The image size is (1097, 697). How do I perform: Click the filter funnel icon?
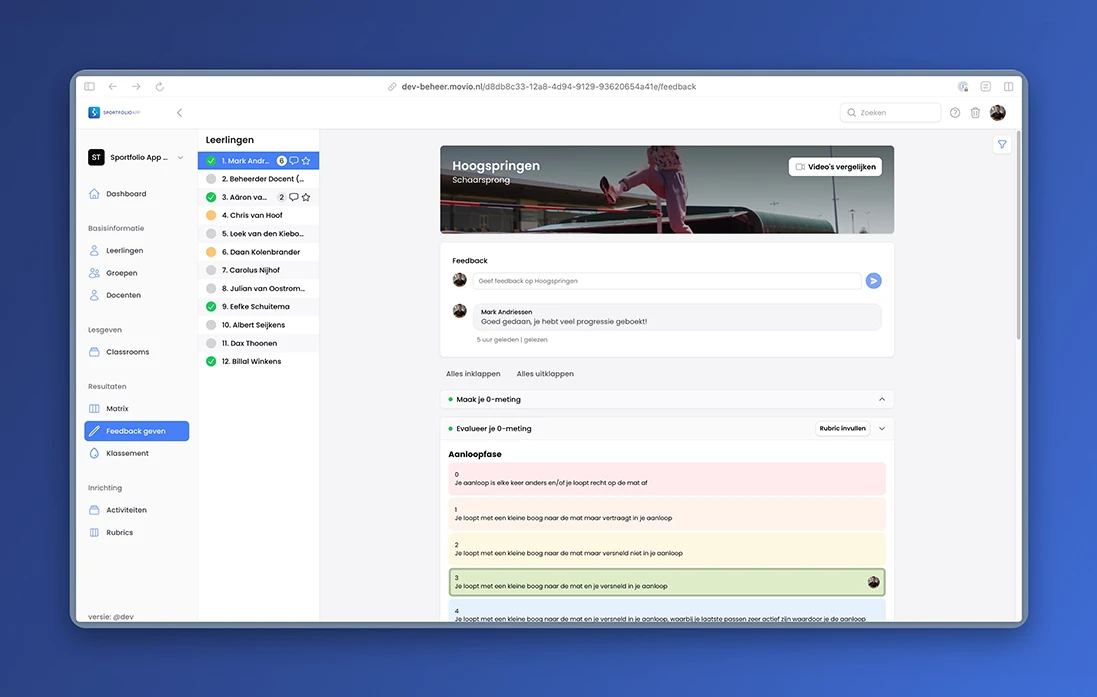coord(1002,145)
